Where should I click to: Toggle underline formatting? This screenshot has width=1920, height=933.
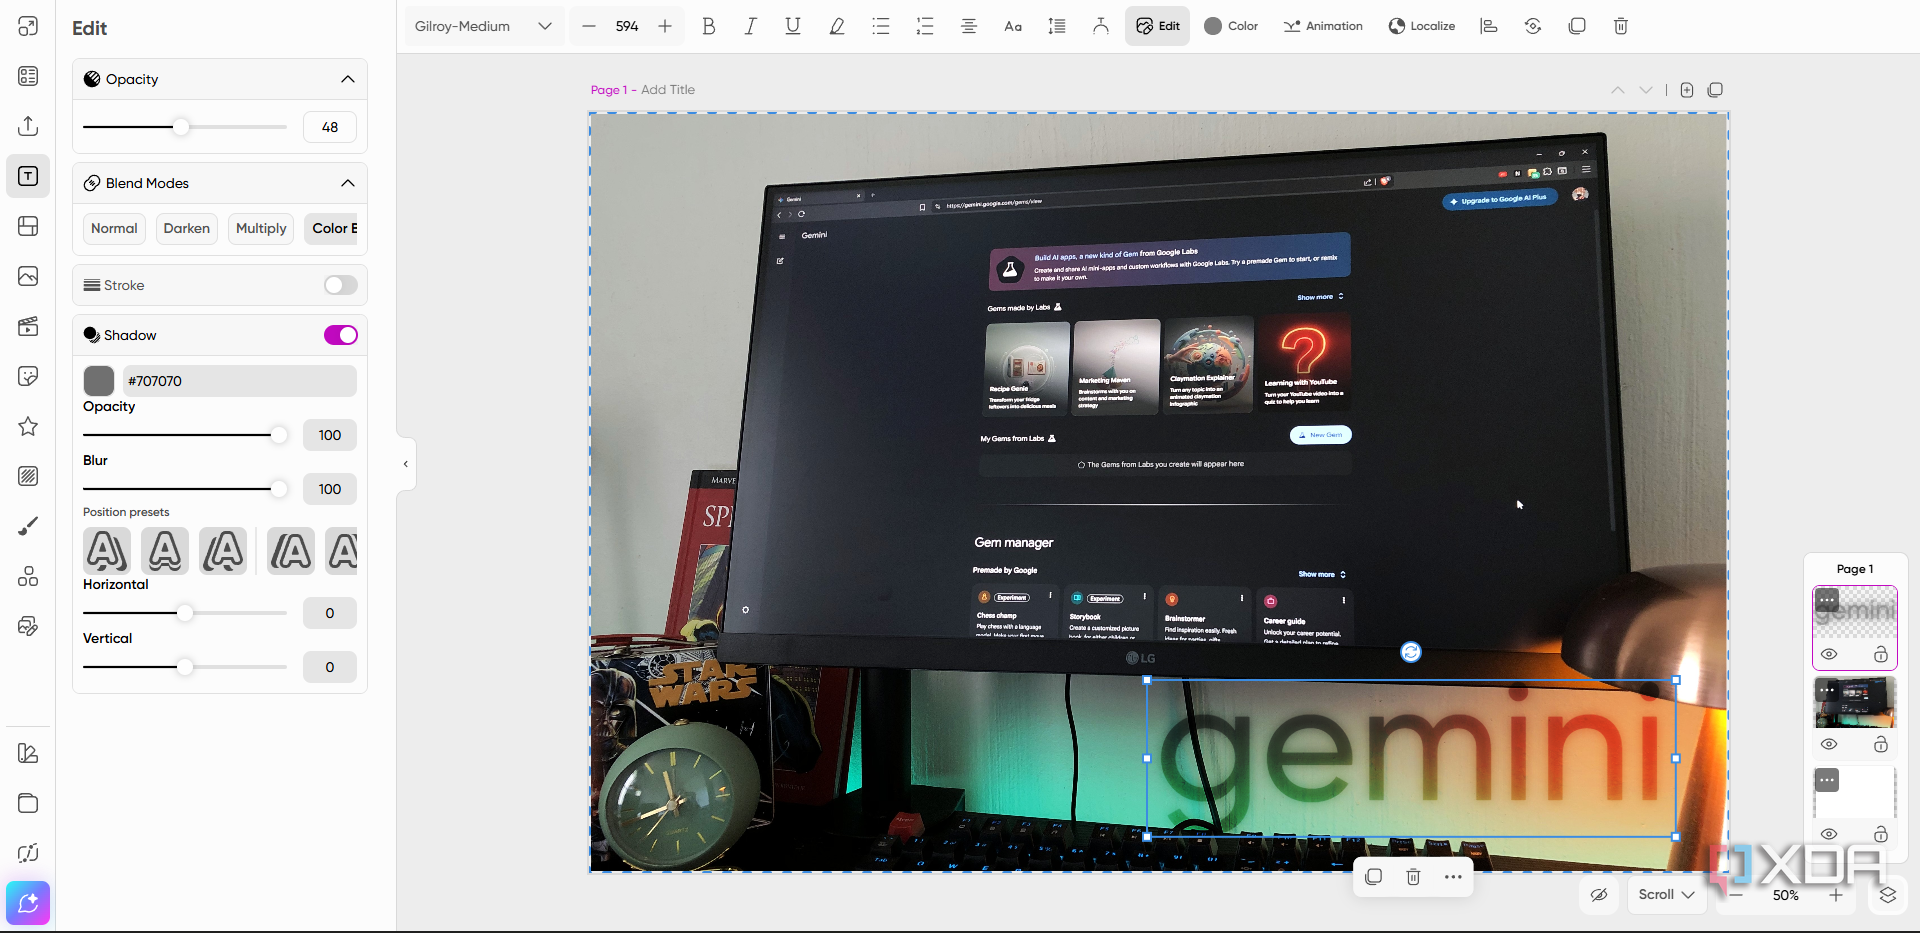click(793, 26)
